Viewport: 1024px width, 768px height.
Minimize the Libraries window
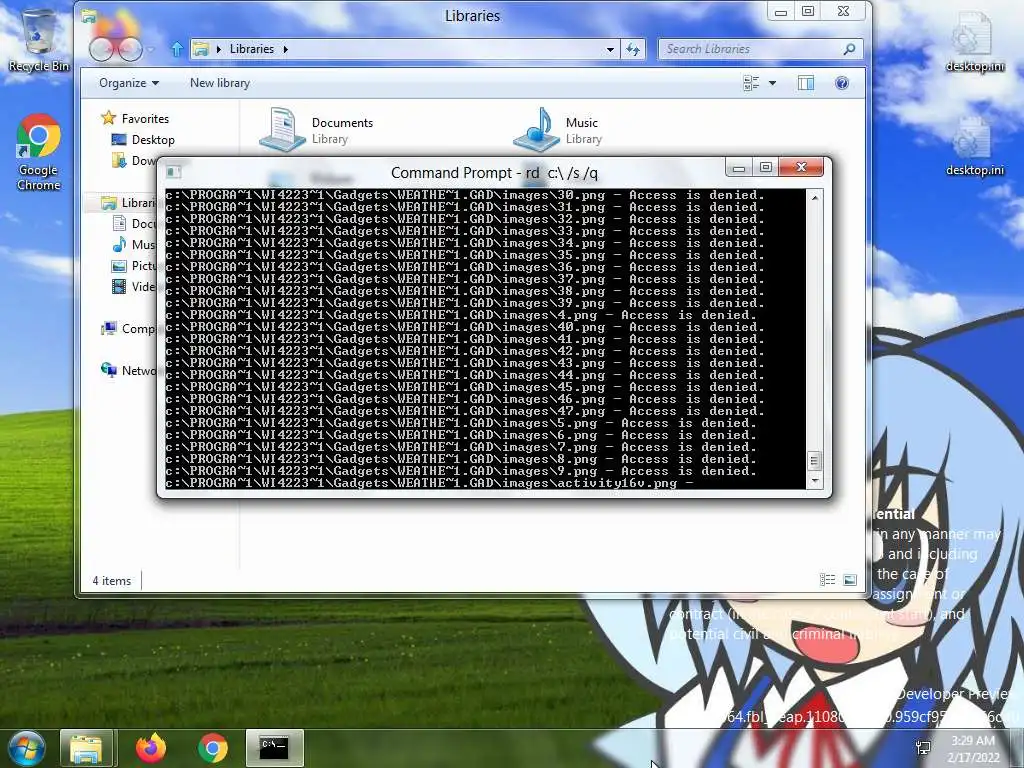pyautogui.click(x=780, y=12)
